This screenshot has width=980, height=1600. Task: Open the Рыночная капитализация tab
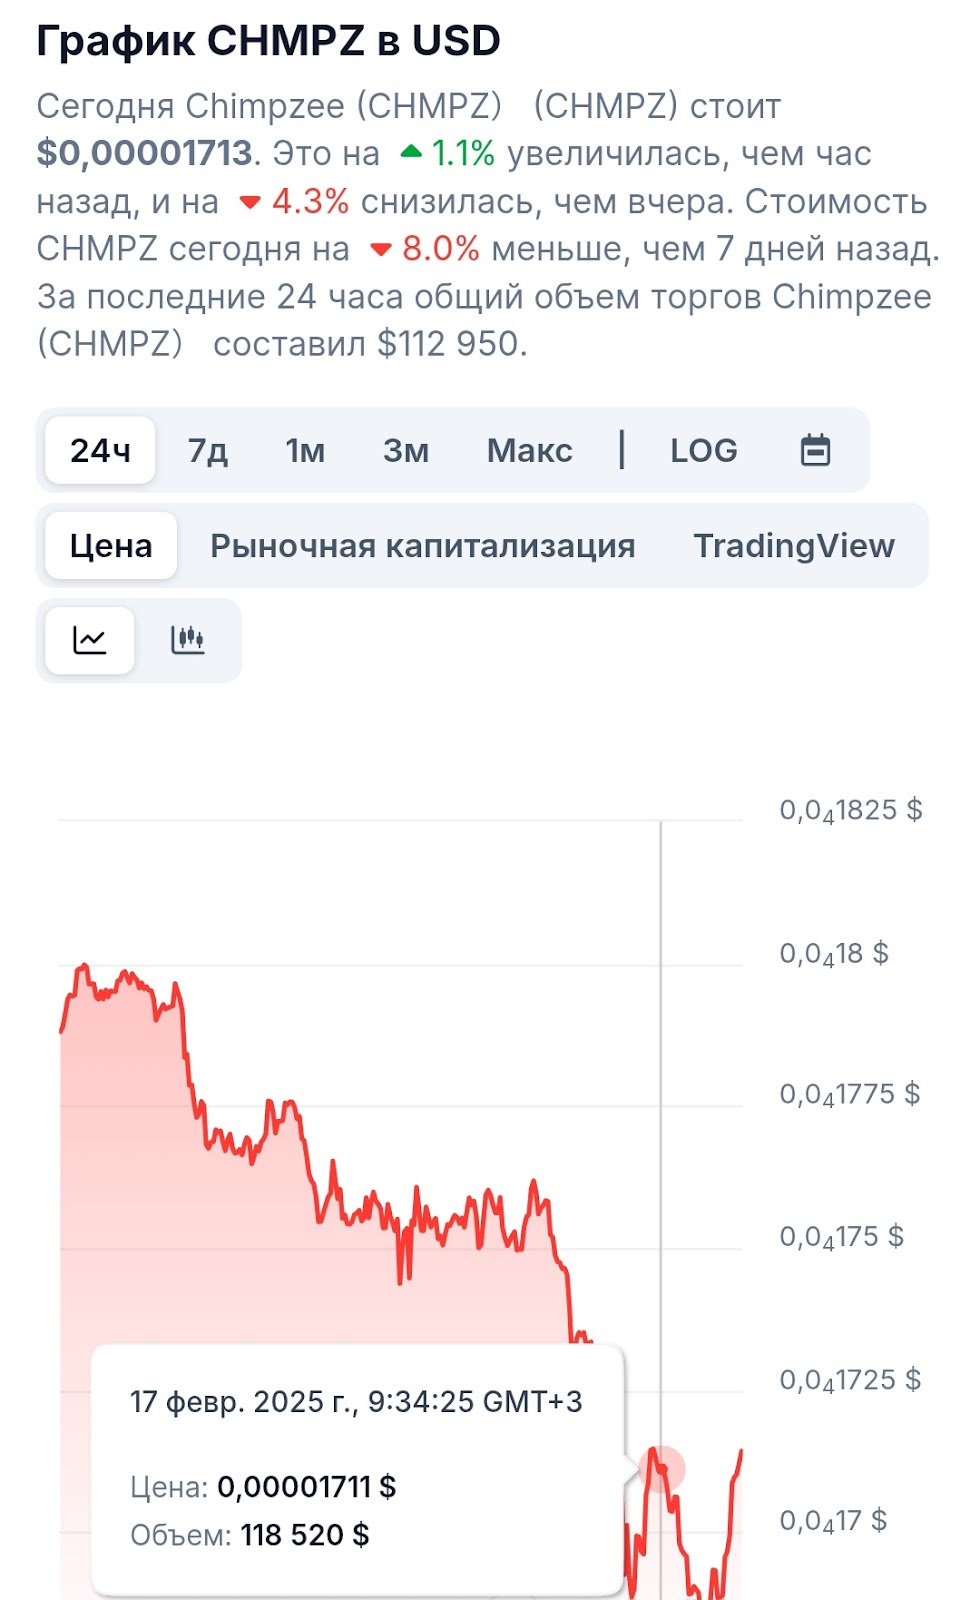(x=423, y=546)
